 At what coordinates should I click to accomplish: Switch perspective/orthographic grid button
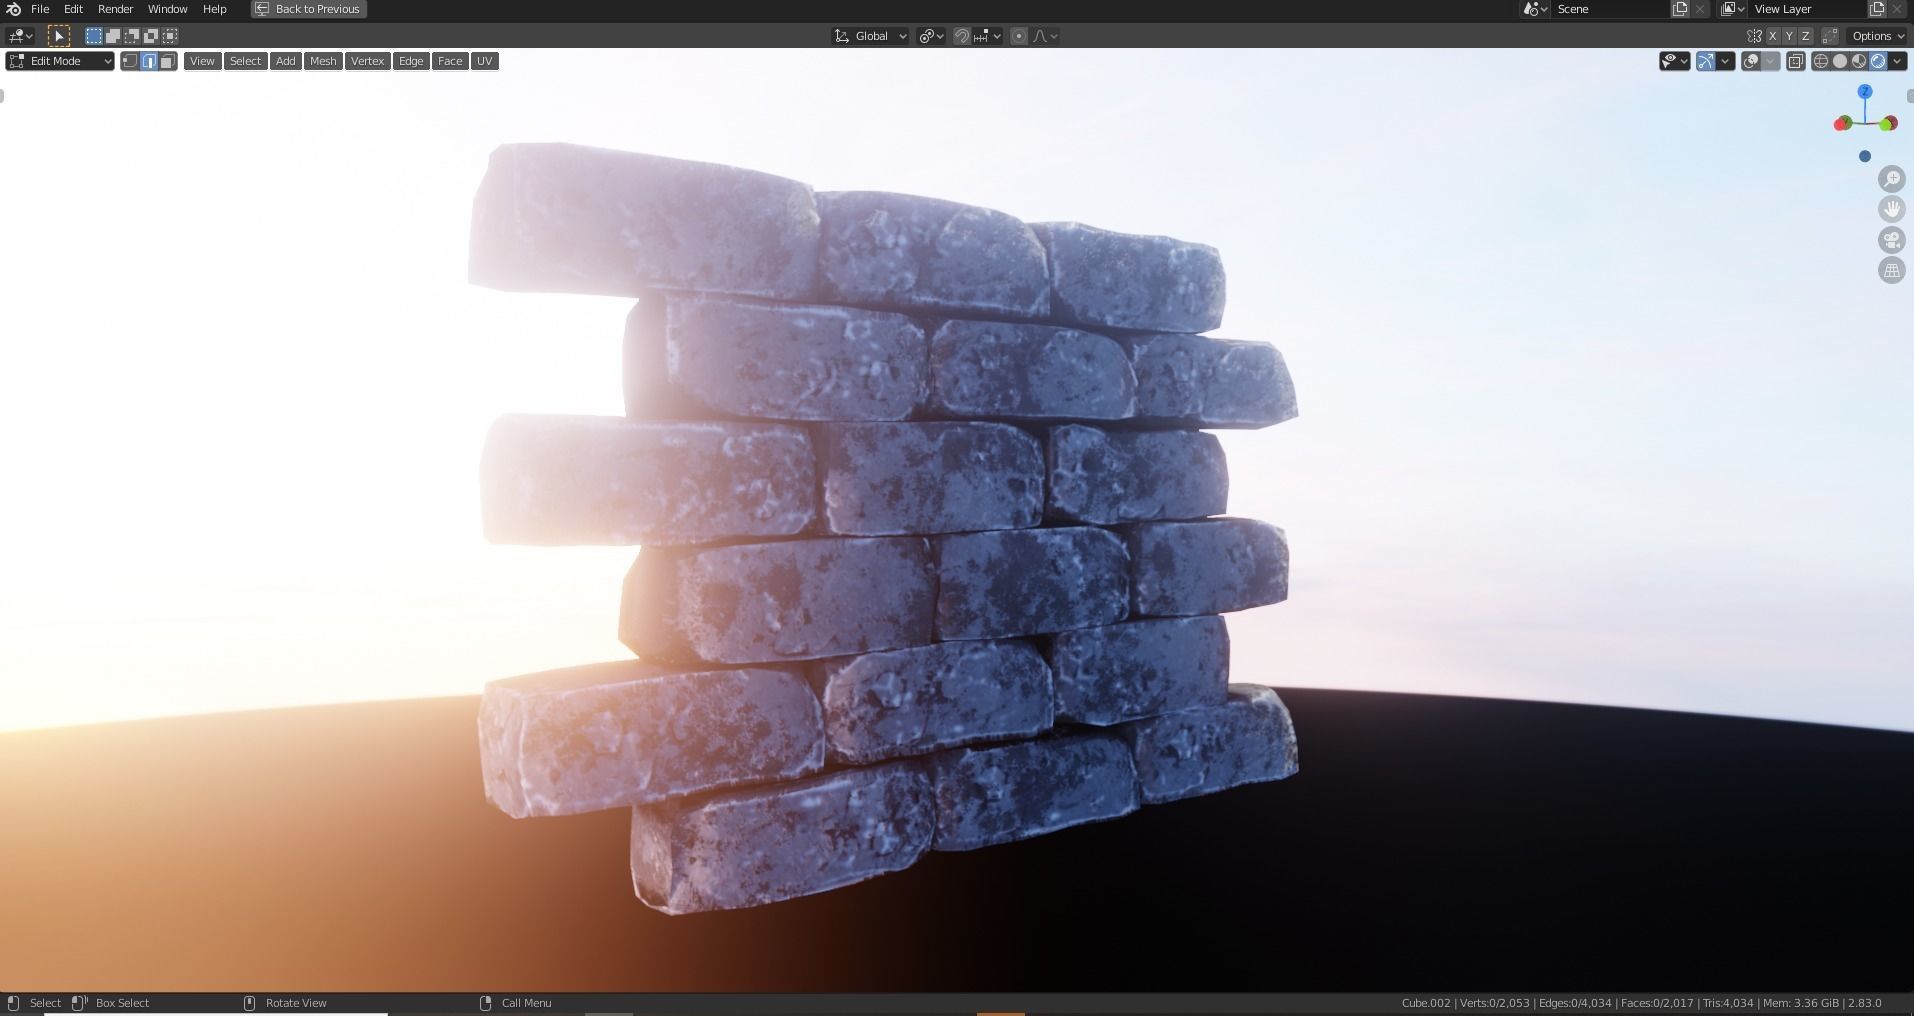pos(1892,270)
